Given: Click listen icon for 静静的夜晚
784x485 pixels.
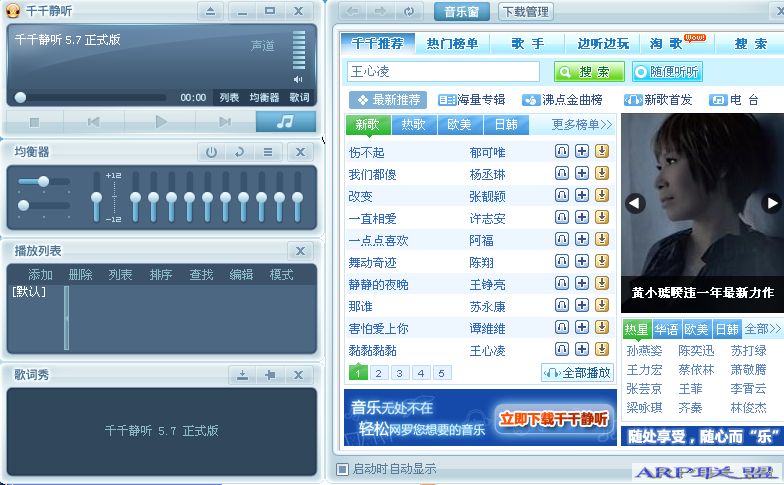Looking at the screenshot, I should click(562, 283).
